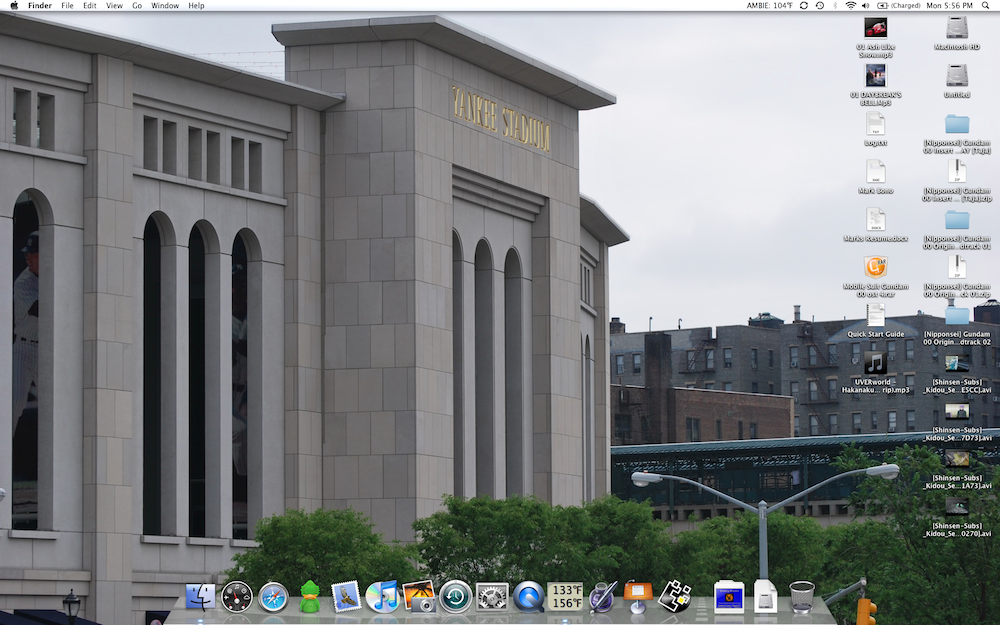
Task: Select 01 Ash Like Snow.mp3 file
Action: click(x=876, y=28)
